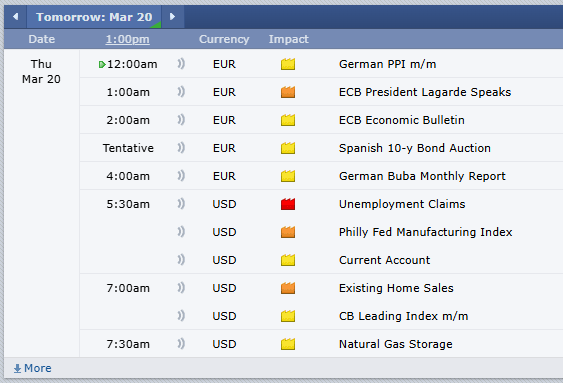563x383 pixels.
Task: Click the red impact icon for Unemployment Claims
Action: click(x=288, y=204)
